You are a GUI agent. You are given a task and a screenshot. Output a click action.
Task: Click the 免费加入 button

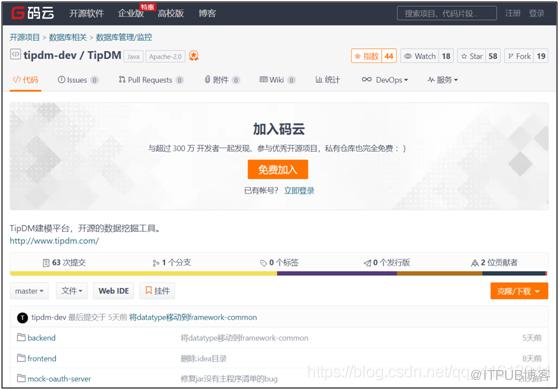[278, 170]
